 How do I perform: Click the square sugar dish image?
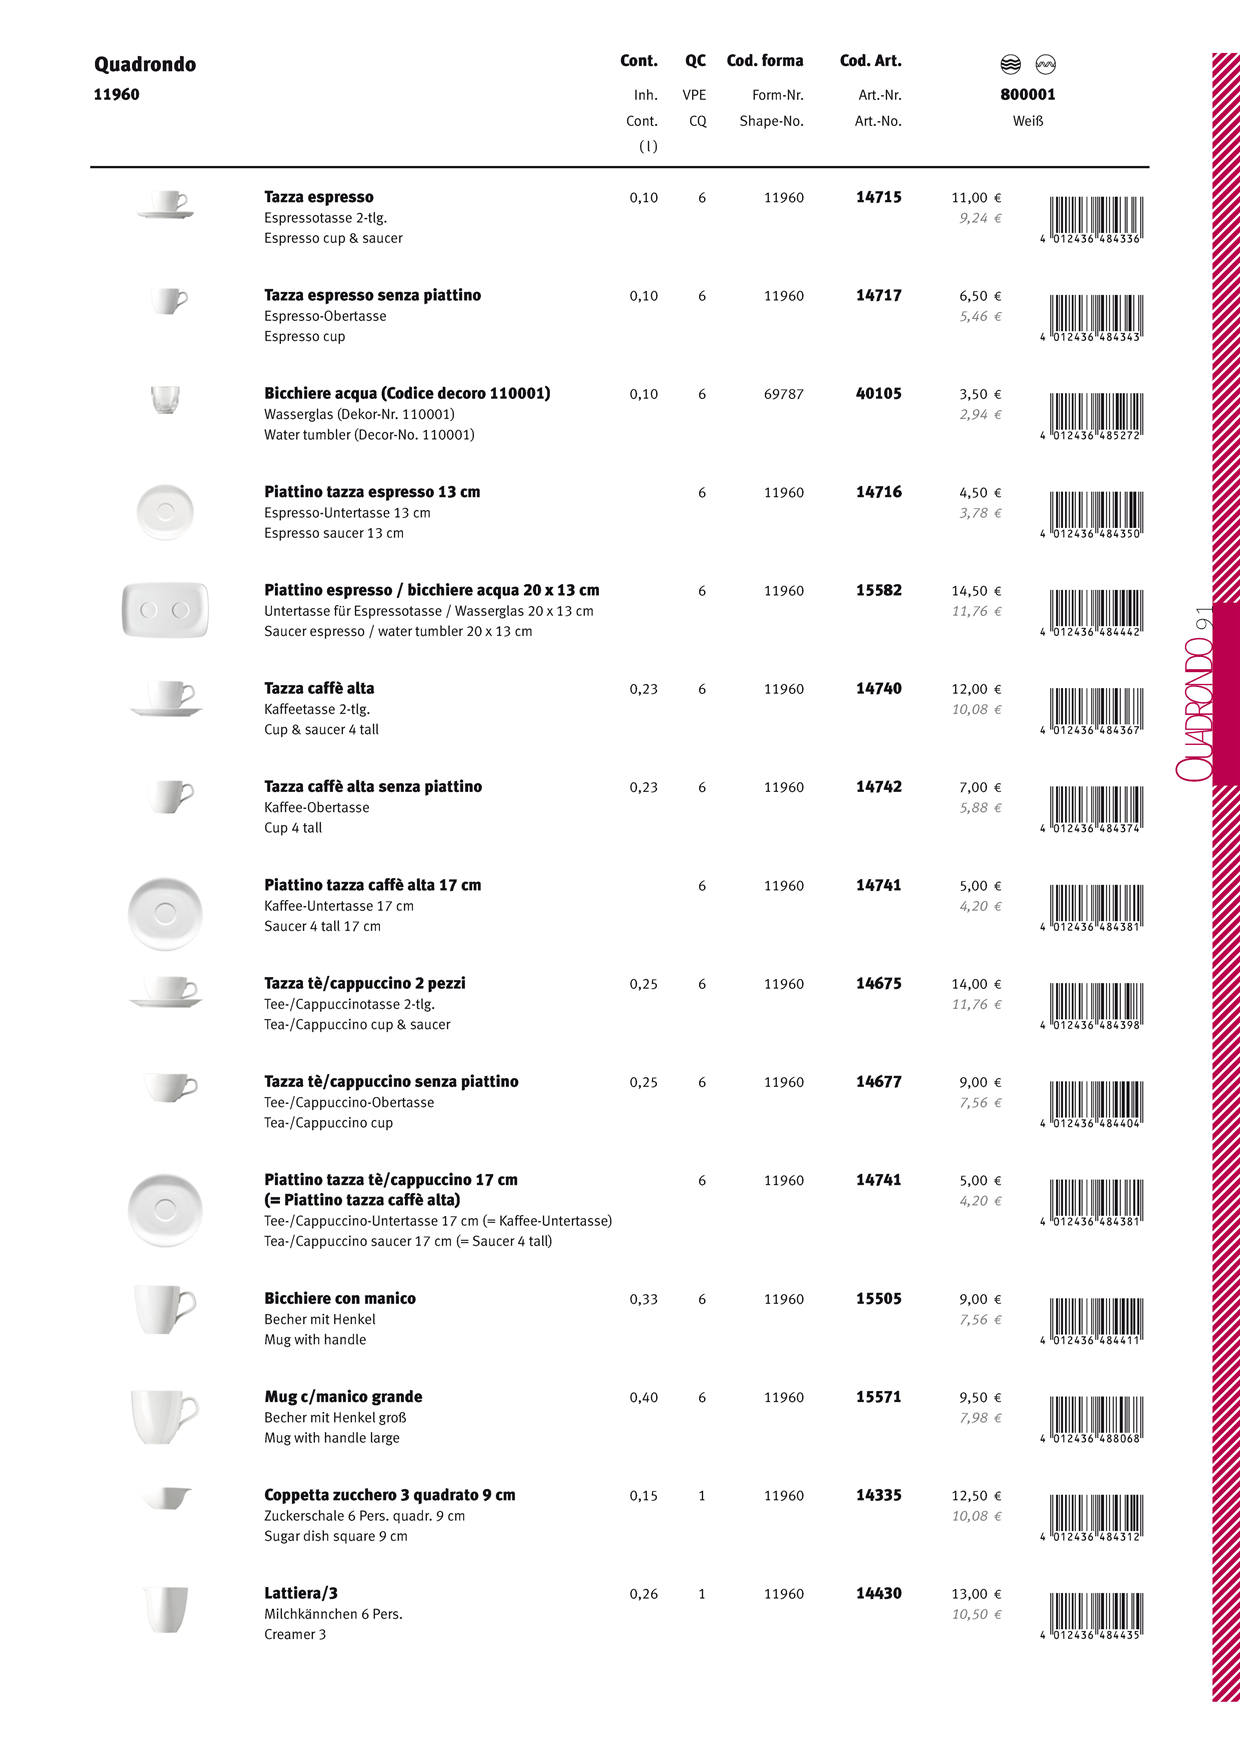pos(167,1498)
